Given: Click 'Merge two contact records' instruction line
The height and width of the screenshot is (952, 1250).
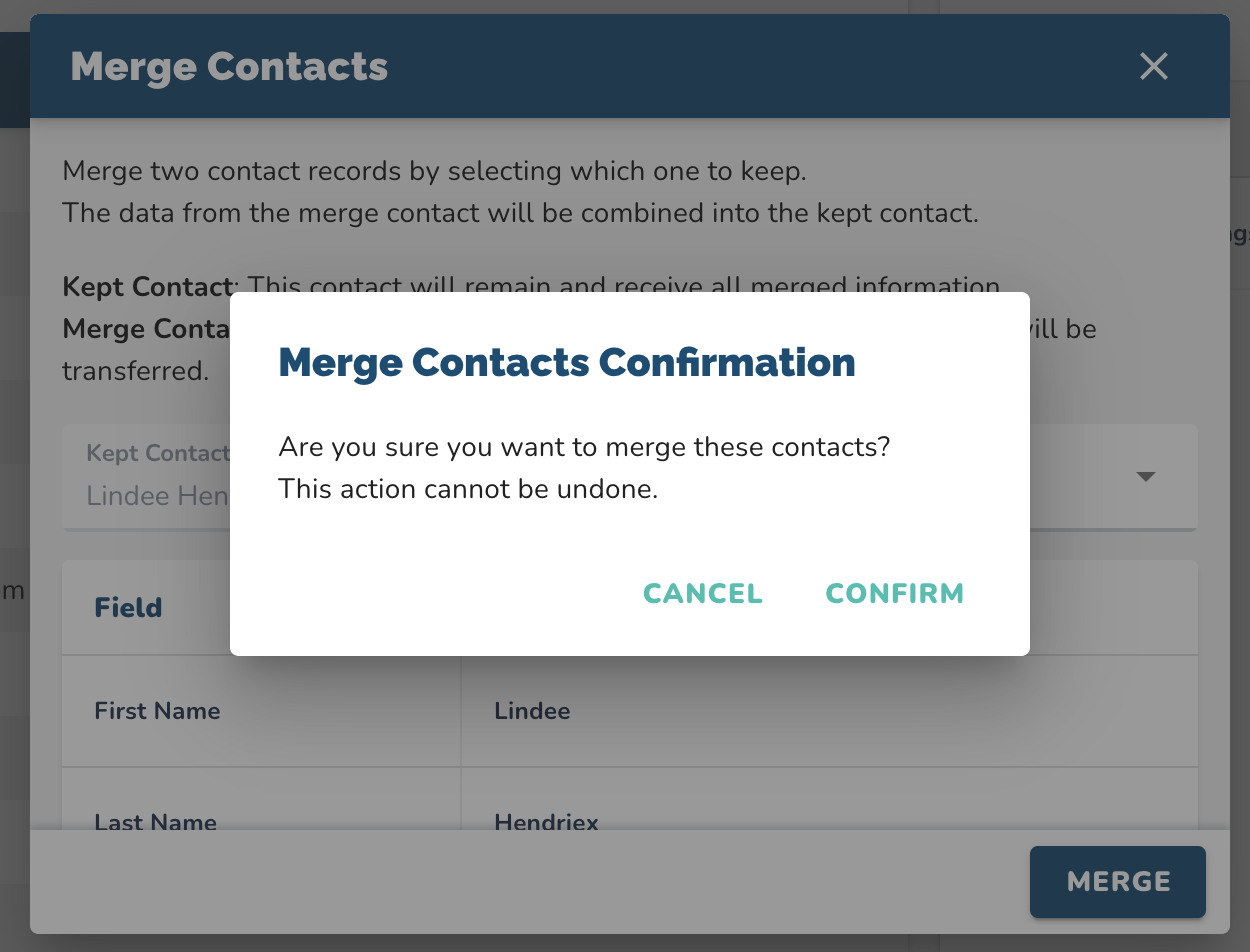Looking at the screenshot, I should pos(433,171).
